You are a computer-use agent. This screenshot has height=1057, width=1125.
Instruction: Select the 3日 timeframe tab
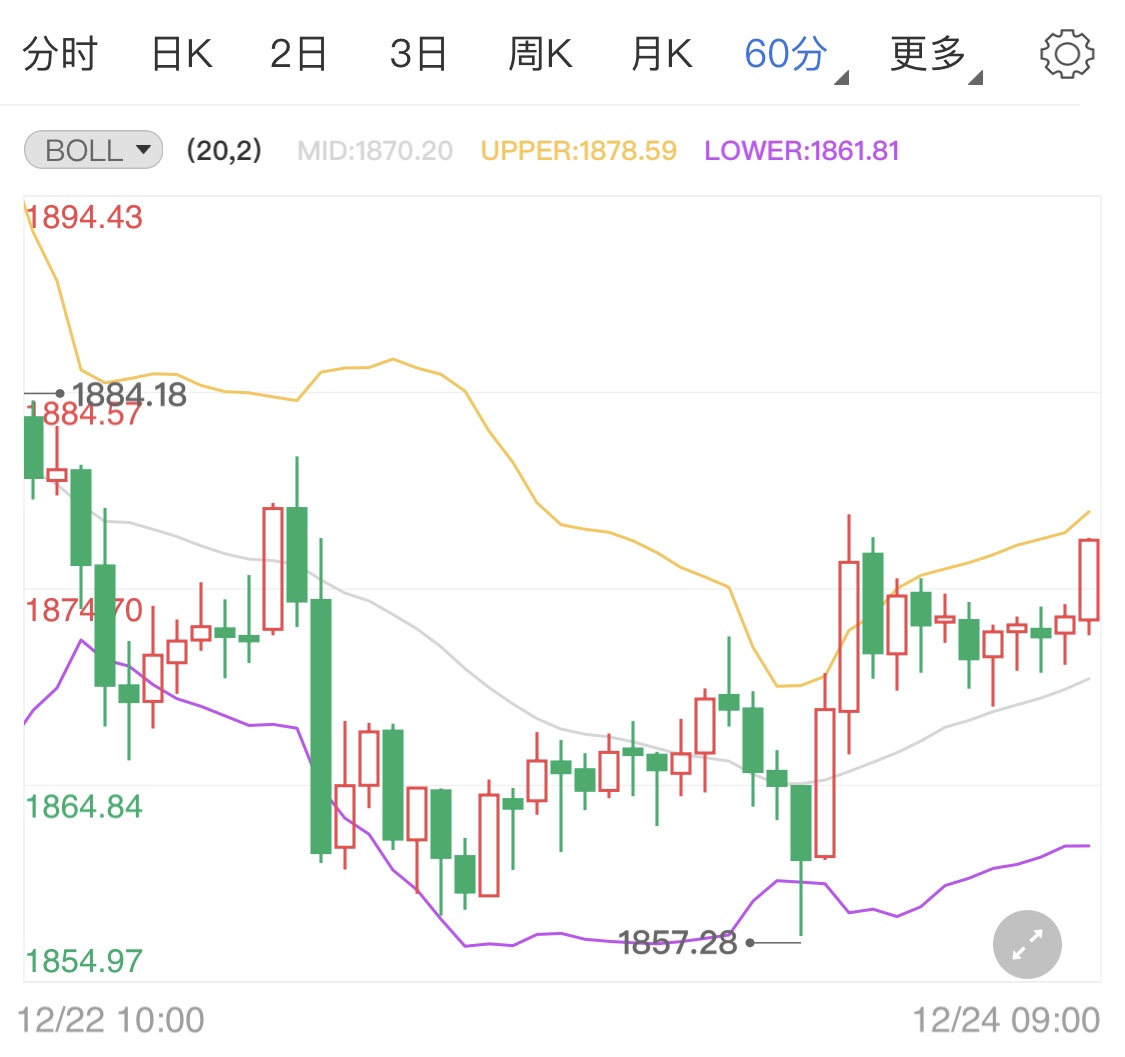[x=418, y=54]
